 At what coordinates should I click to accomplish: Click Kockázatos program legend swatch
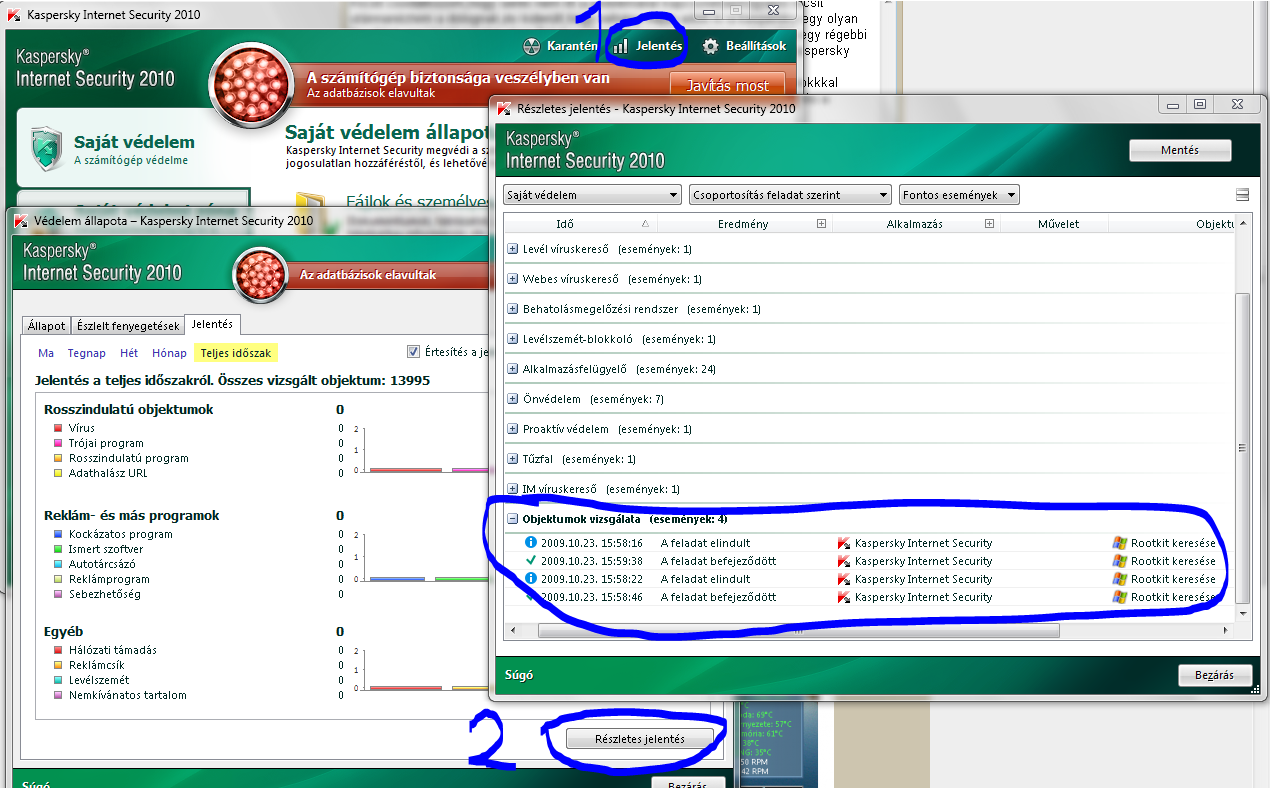click(x=59, y=534)
